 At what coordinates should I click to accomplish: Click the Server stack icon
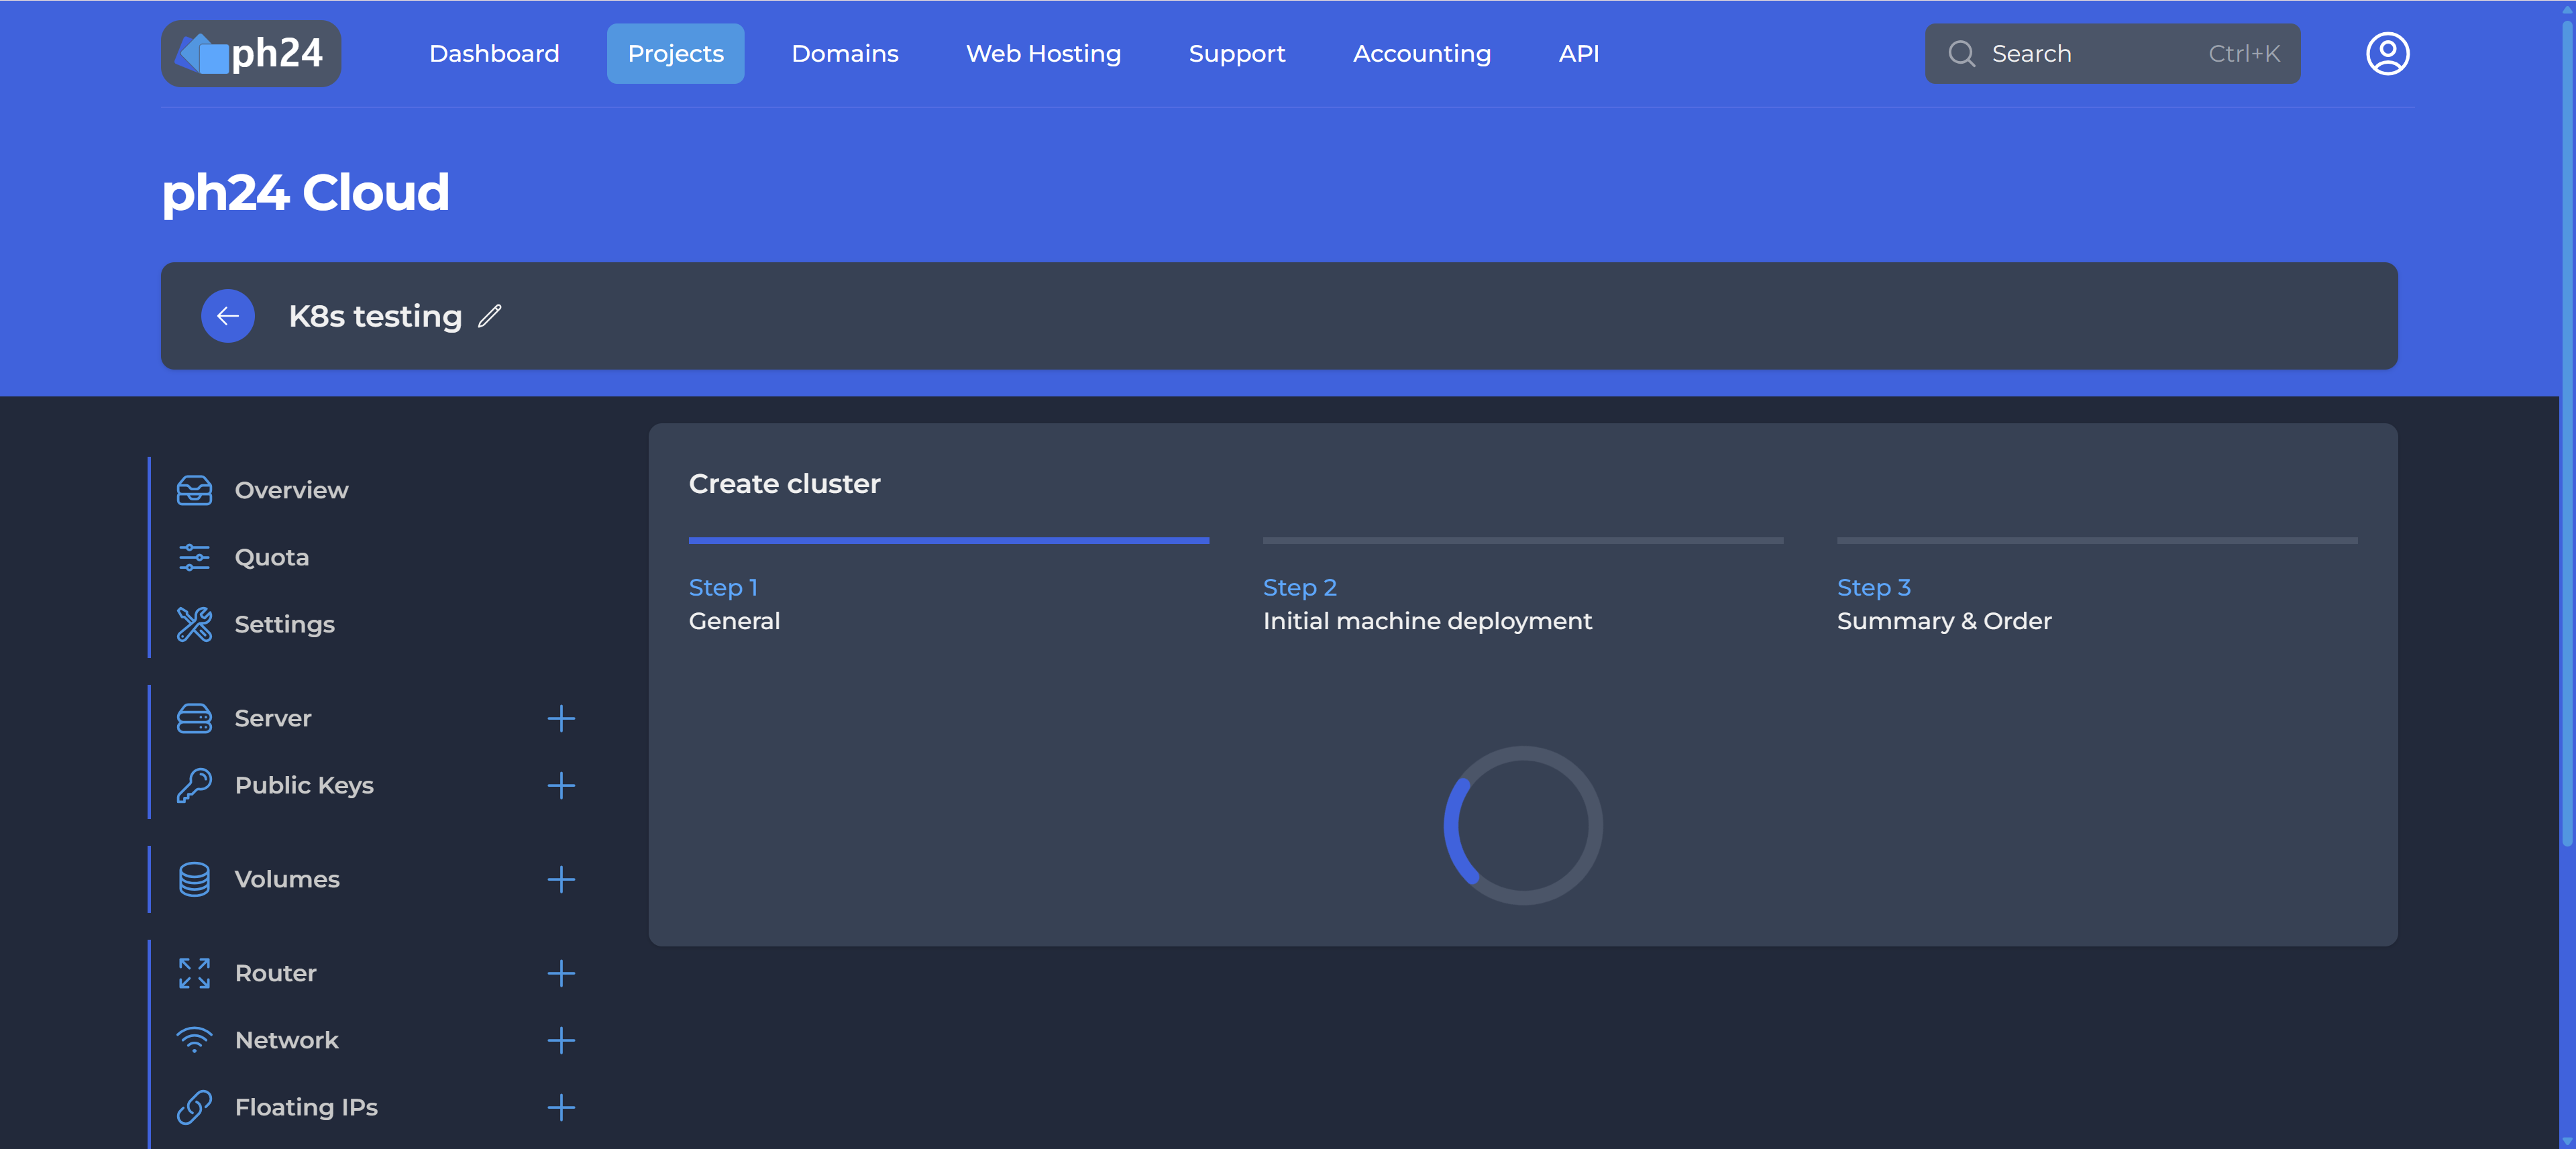(194, 718)
